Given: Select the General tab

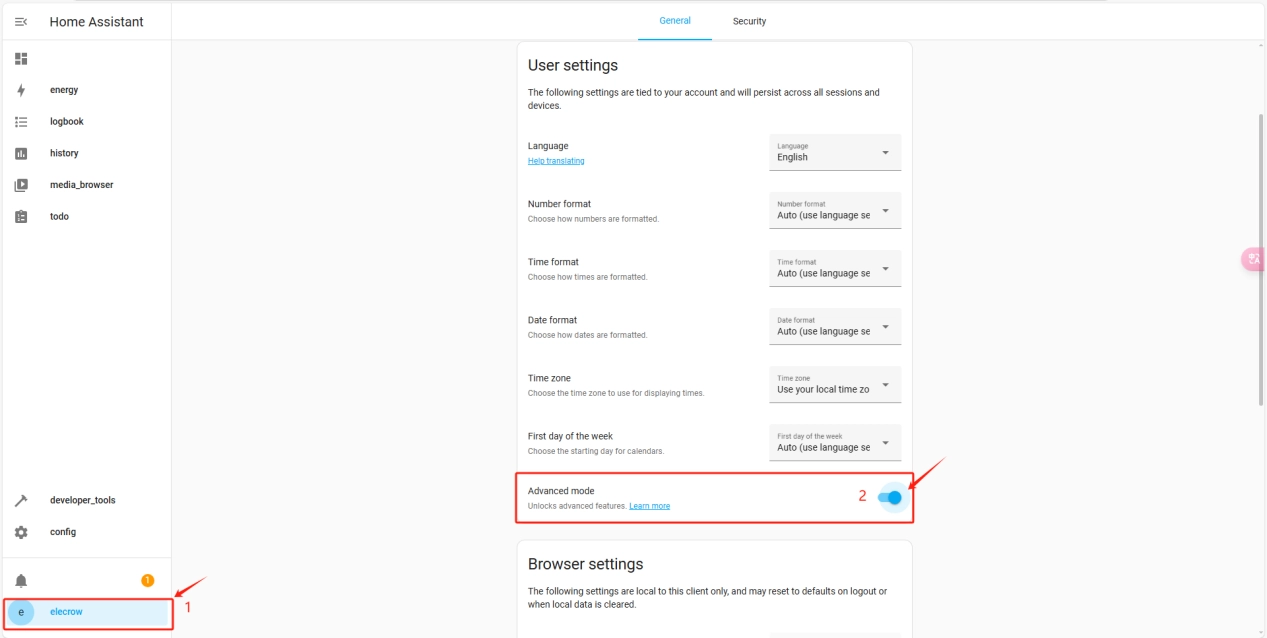Looking at the screenshot, I should [675, 21].
